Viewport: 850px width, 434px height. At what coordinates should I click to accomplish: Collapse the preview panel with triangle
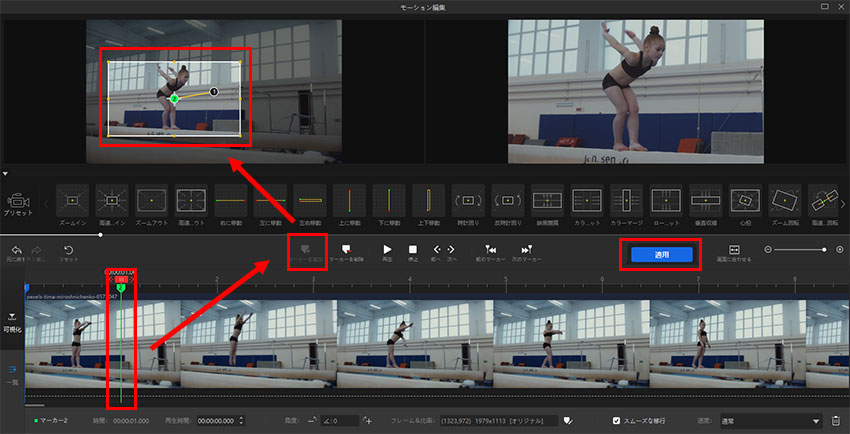coord(5,174)
